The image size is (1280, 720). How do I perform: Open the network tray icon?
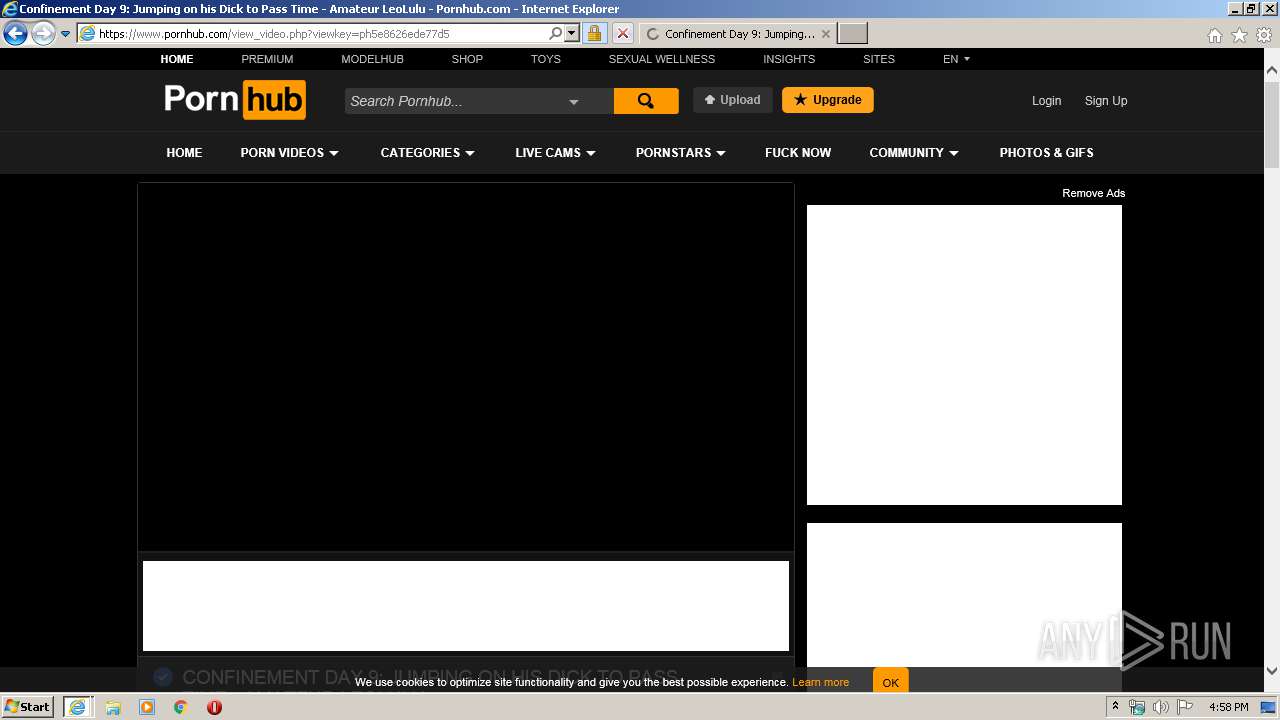point(1137,707)
